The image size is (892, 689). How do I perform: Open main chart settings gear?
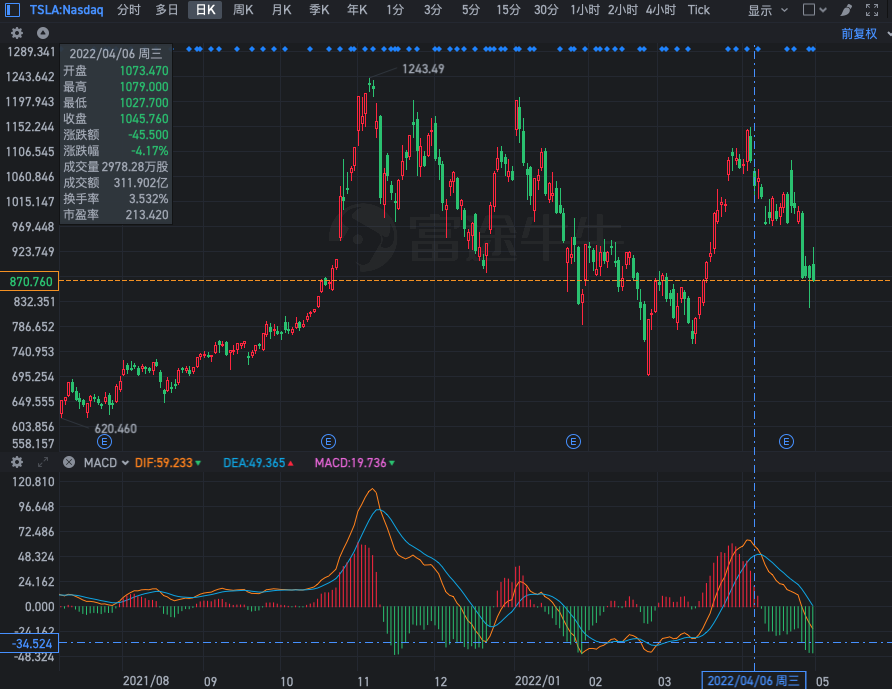coord(17,33)
